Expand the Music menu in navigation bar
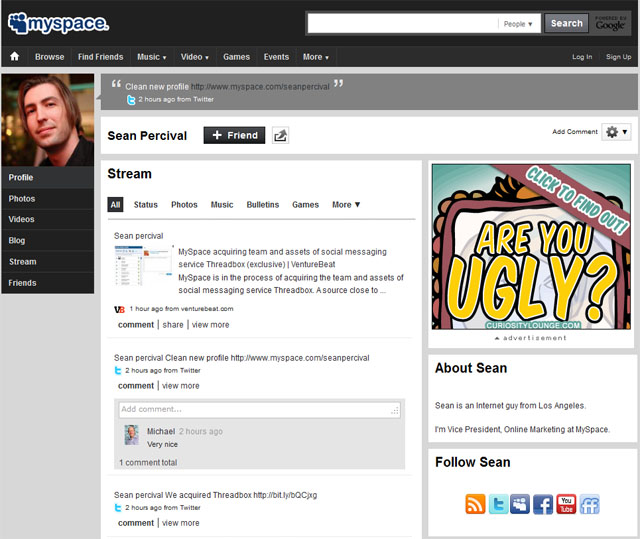640x539 pixels. click(x=151, y=57)
